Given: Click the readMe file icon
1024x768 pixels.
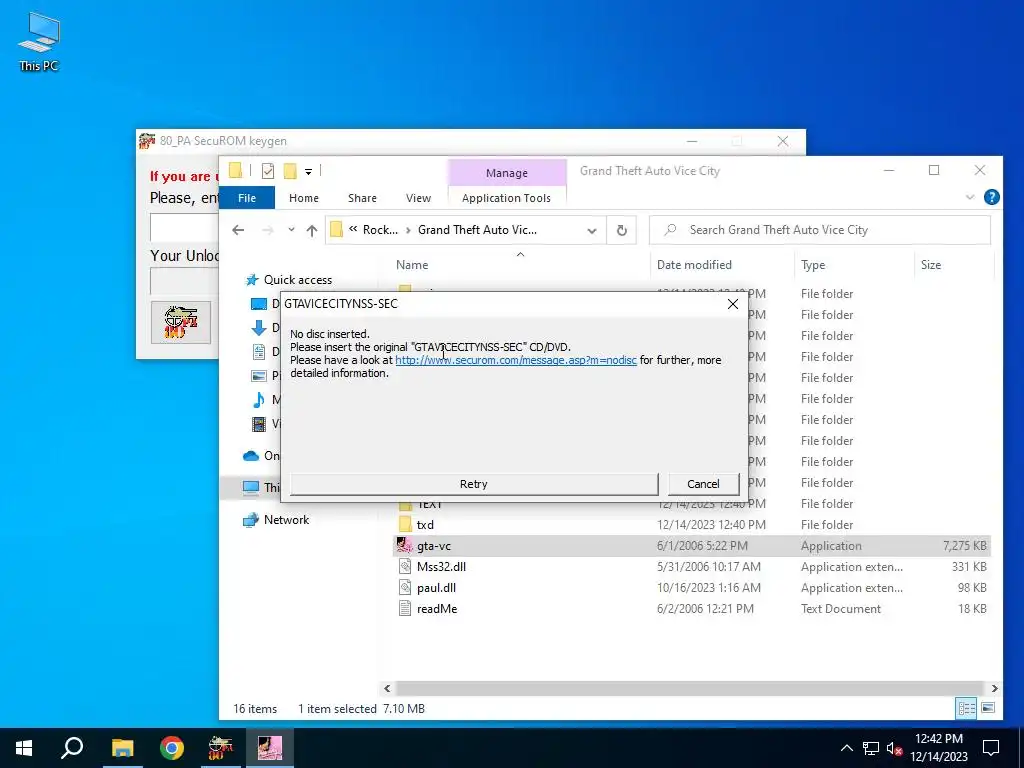Looking at the screenshot, I should coord(405,609).
